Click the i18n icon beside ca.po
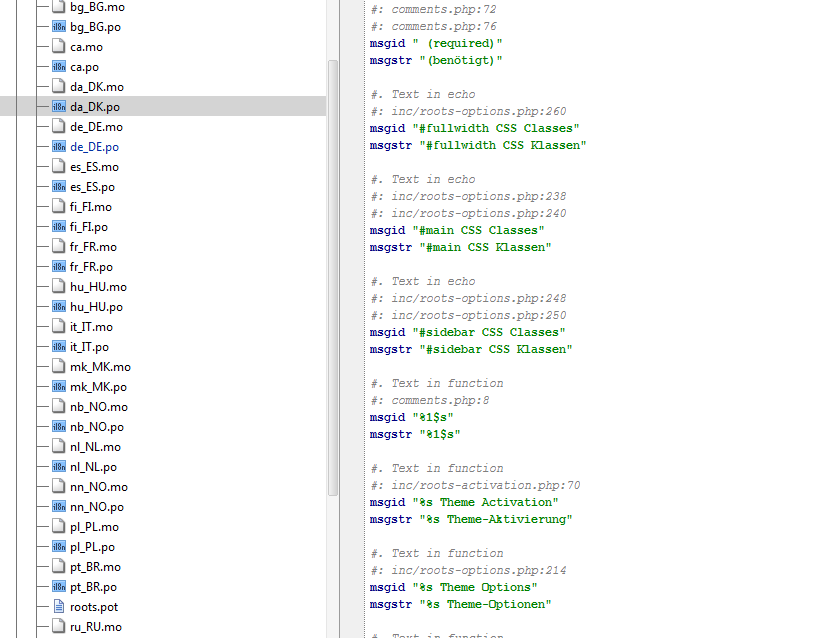This screenshot has width=837, height=638. click(58, 67)
